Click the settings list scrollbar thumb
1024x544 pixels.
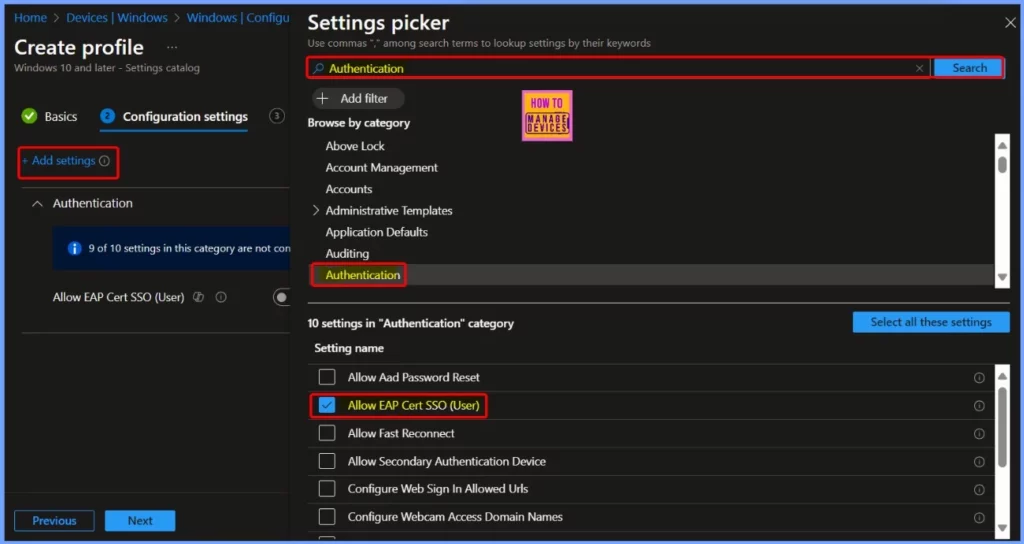coord(1002,426)
